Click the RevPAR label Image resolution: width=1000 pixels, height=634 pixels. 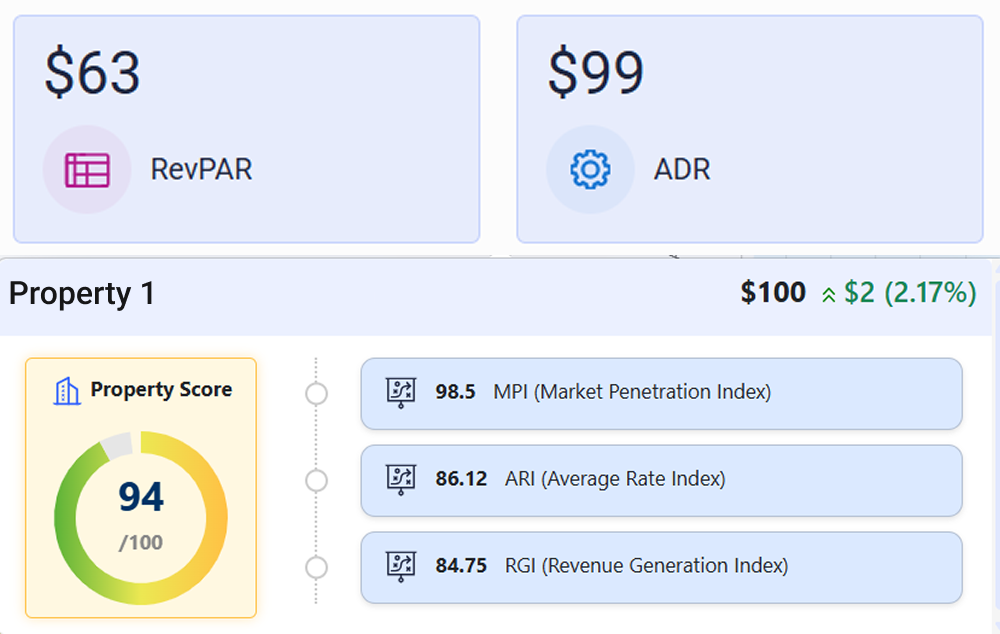202,169
